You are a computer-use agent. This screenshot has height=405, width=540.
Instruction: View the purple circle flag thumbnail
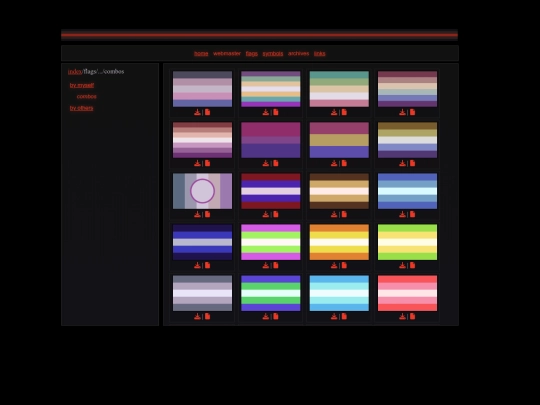pos(202,191)
